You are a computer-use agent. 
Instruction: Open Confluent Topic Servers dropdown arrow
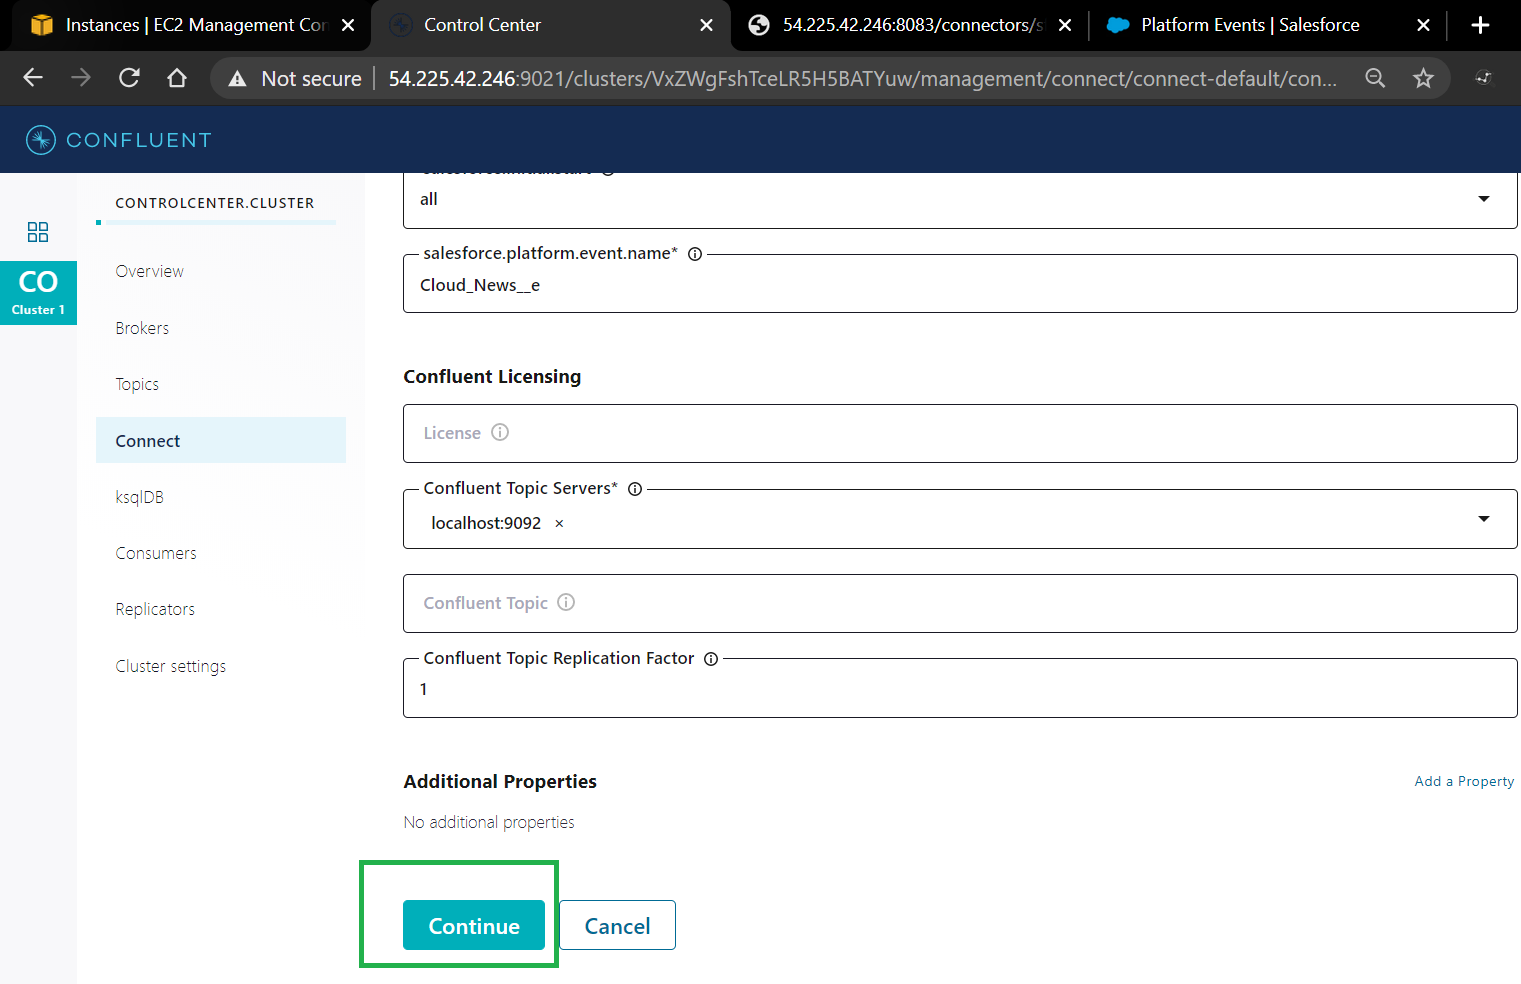pyautogui.click(x=1483, y=518)
